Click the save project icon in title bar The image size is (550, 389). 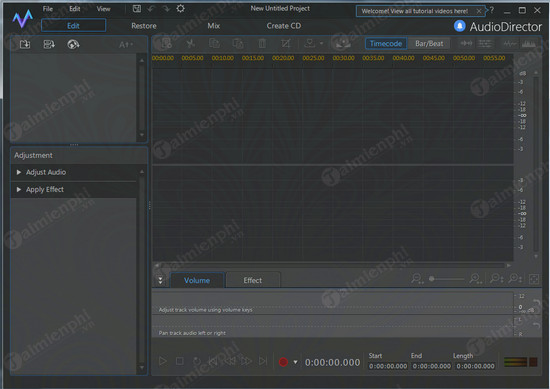pos(137,9)
